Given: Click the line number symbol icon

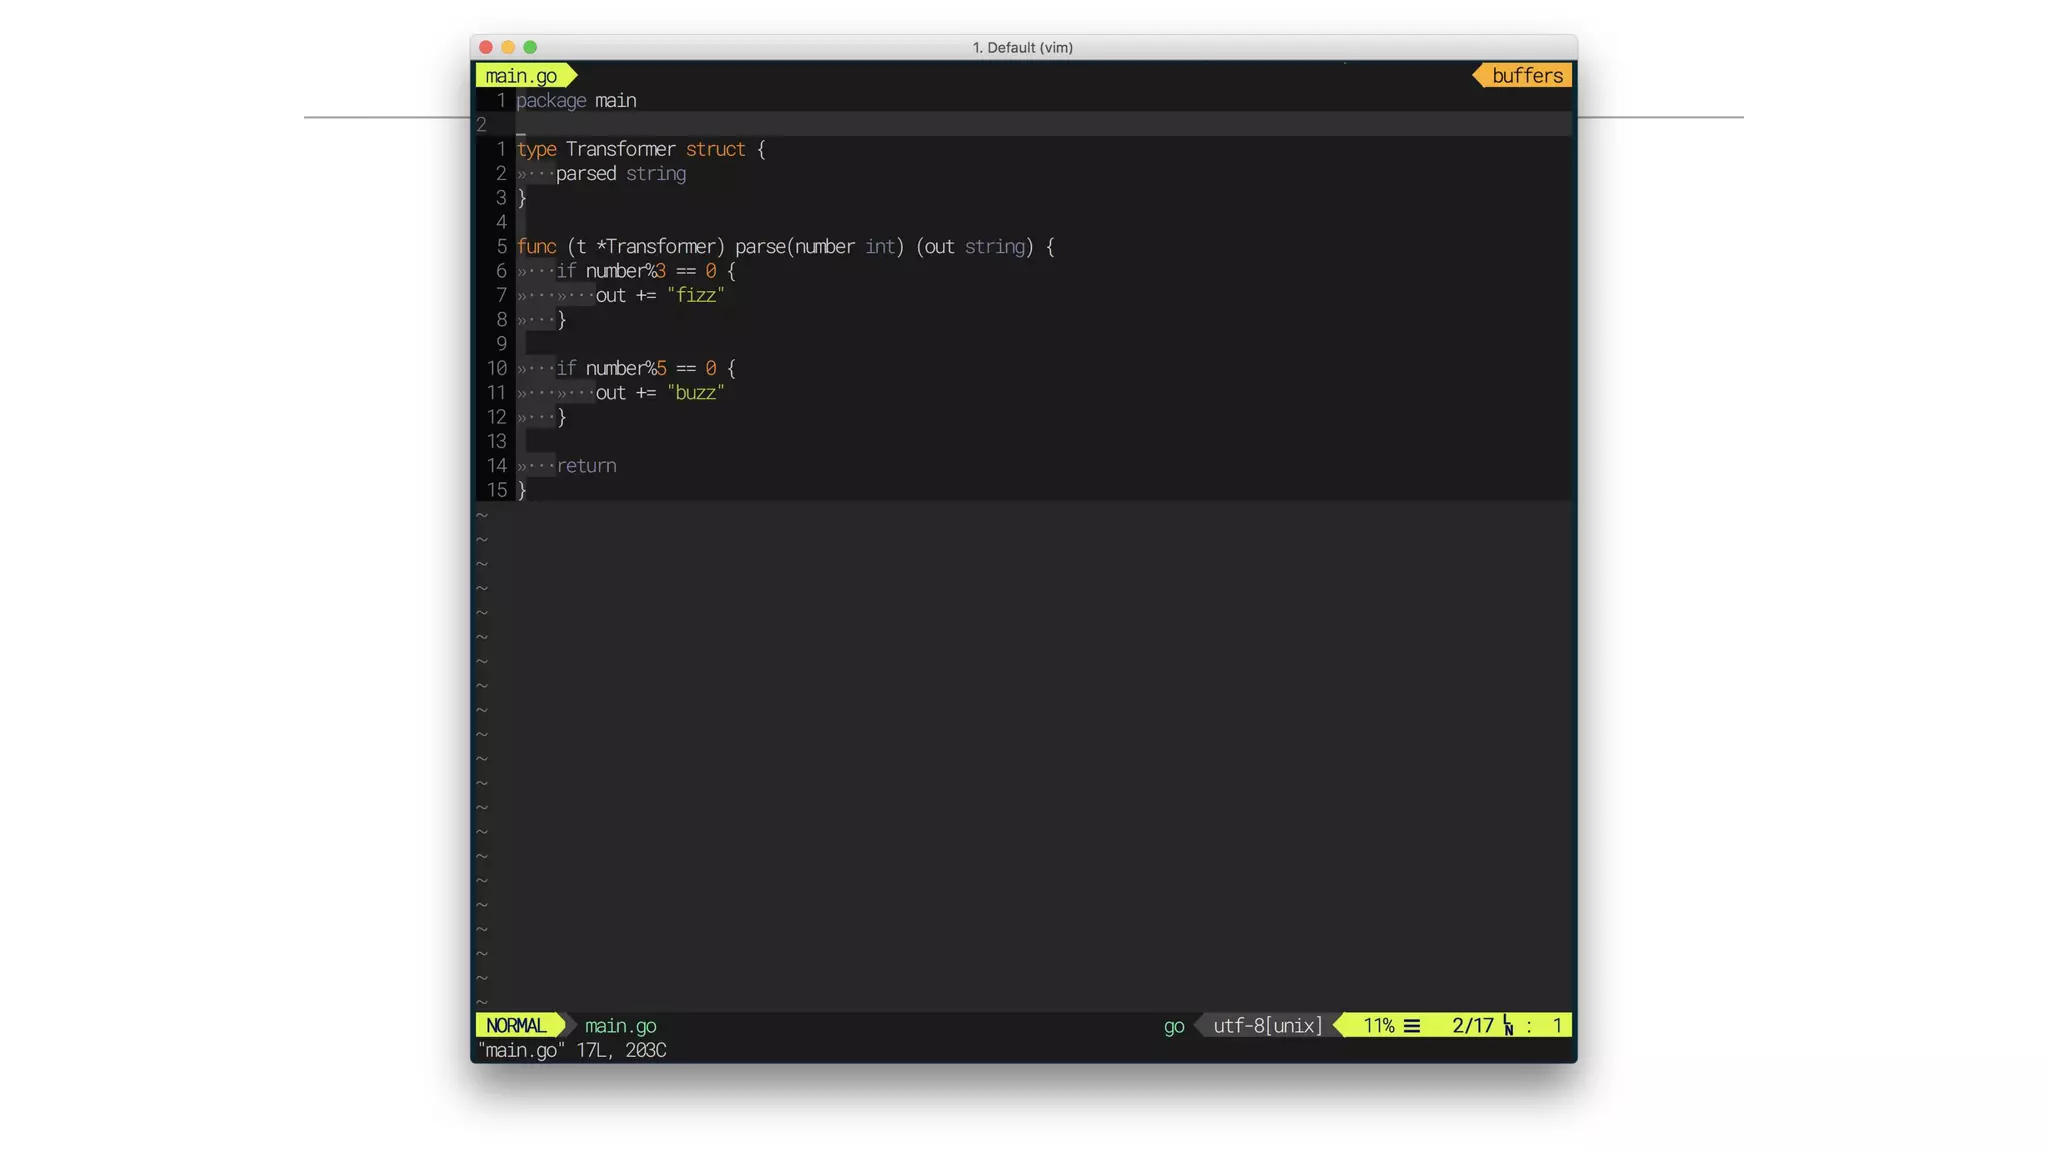Looking at the screenshot, I should [1508, 1026].
